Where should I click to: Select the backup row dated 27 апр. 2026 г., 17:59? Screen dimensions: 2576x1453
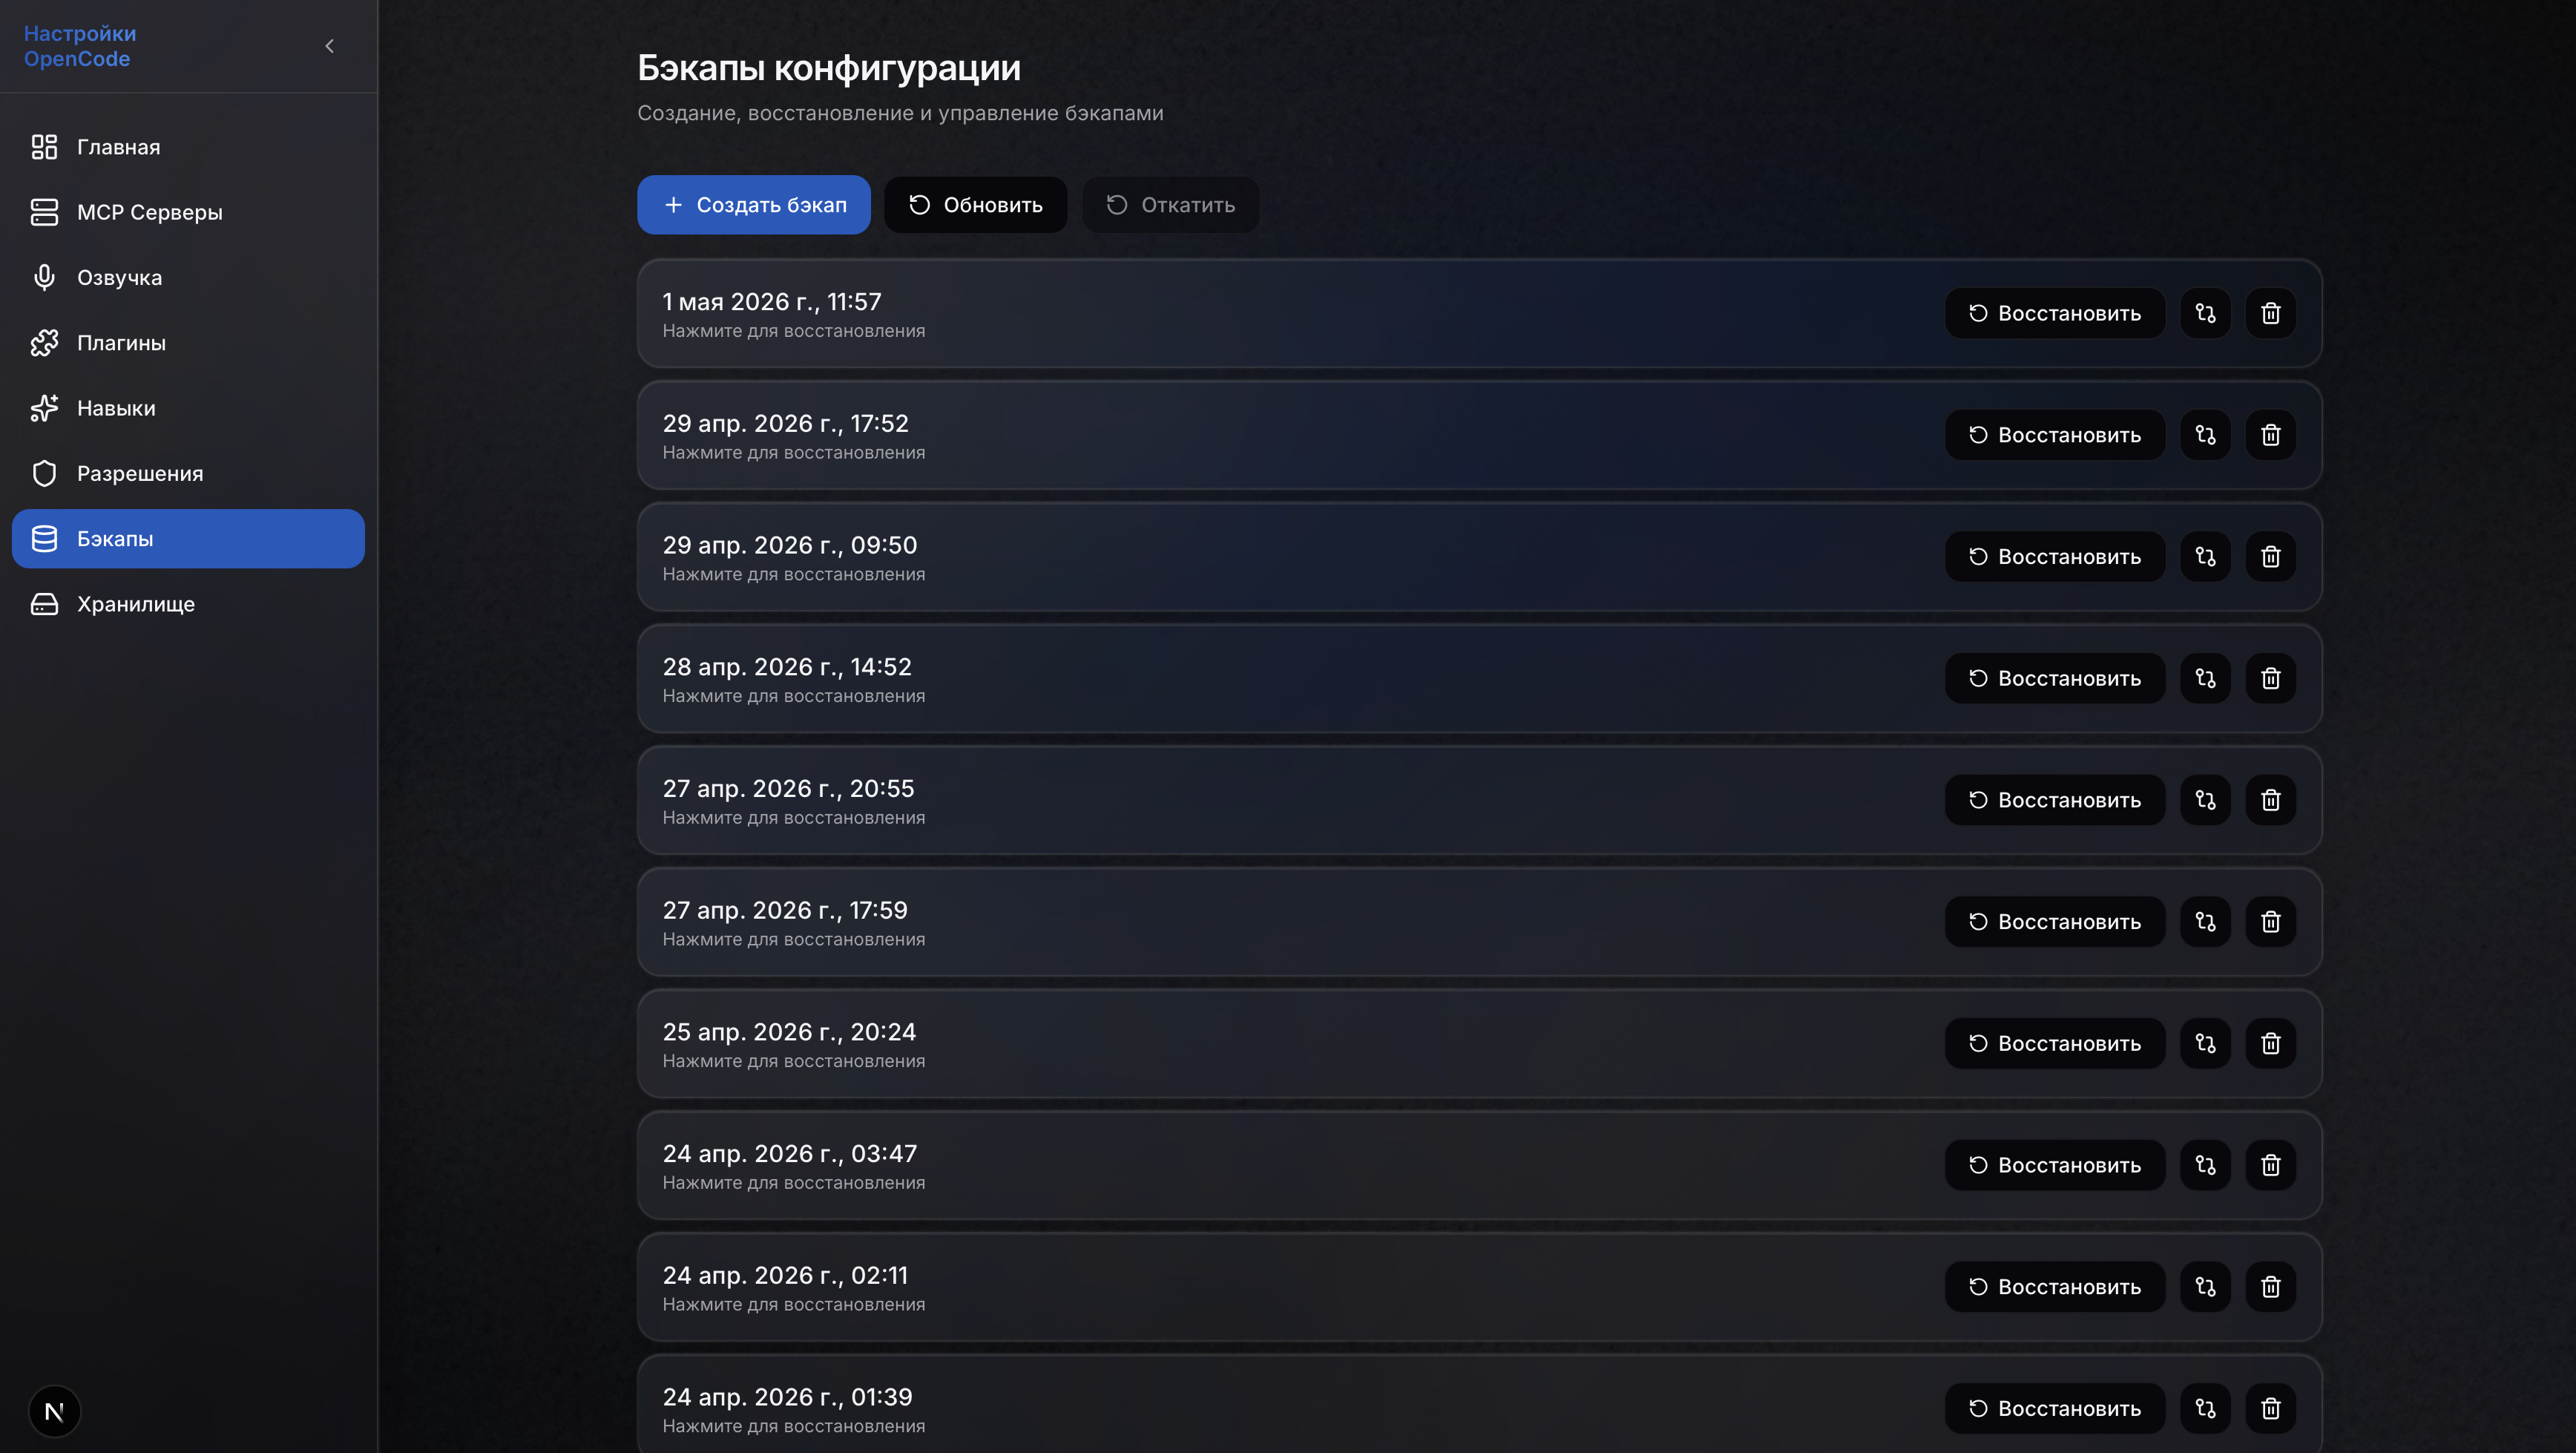(1479, 922)
